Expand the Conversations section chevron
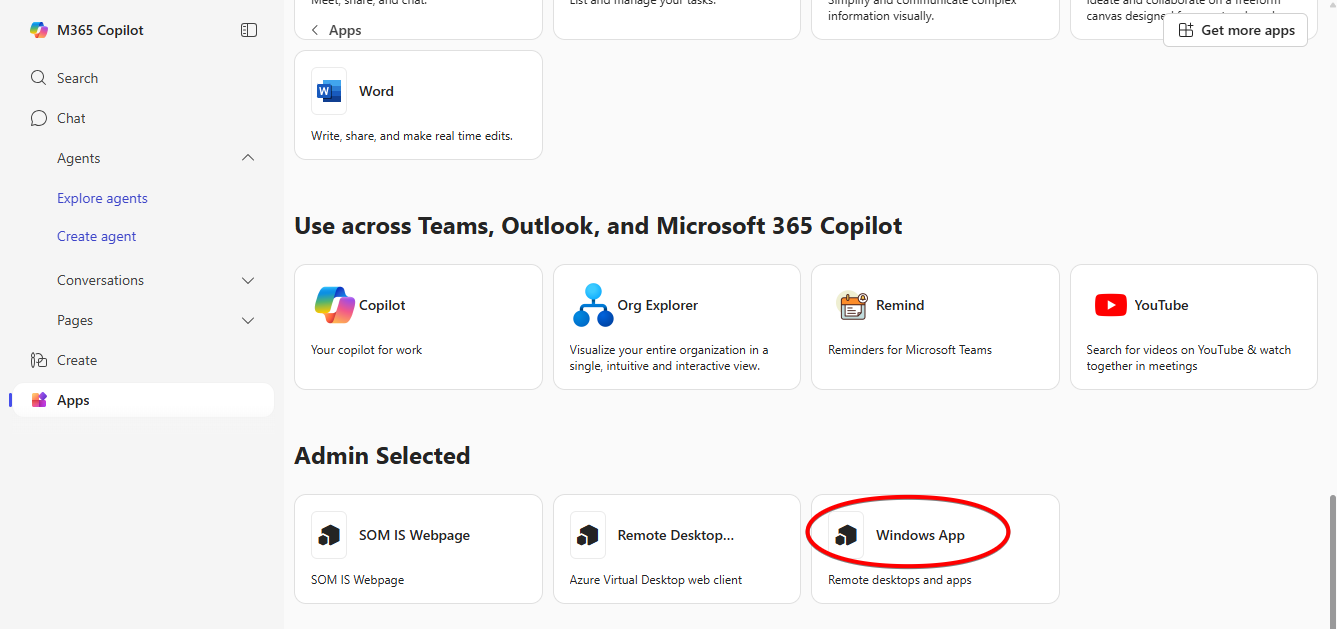Viewport: 1337px width, 629px height. [x=248, y=281]
